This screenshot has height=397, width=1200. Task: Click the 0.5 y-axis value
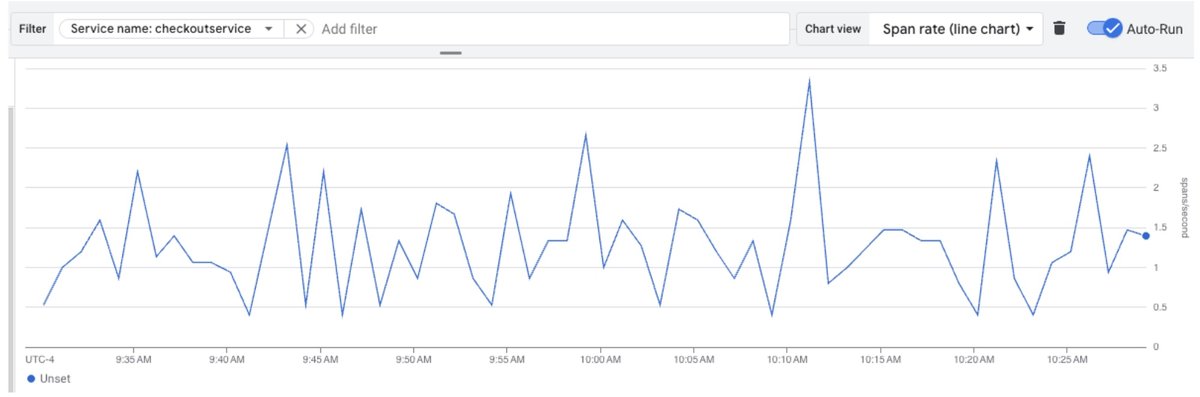coord(1161,307)
